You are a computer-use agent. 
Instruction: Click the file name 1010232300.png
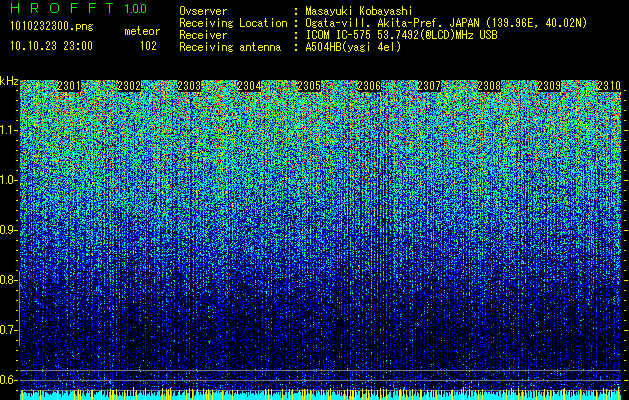point(52,27)
